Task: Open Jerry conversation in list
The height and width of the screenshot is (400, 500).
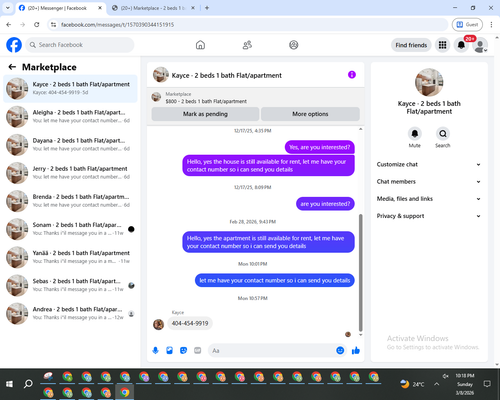Action: click(70, 173)
